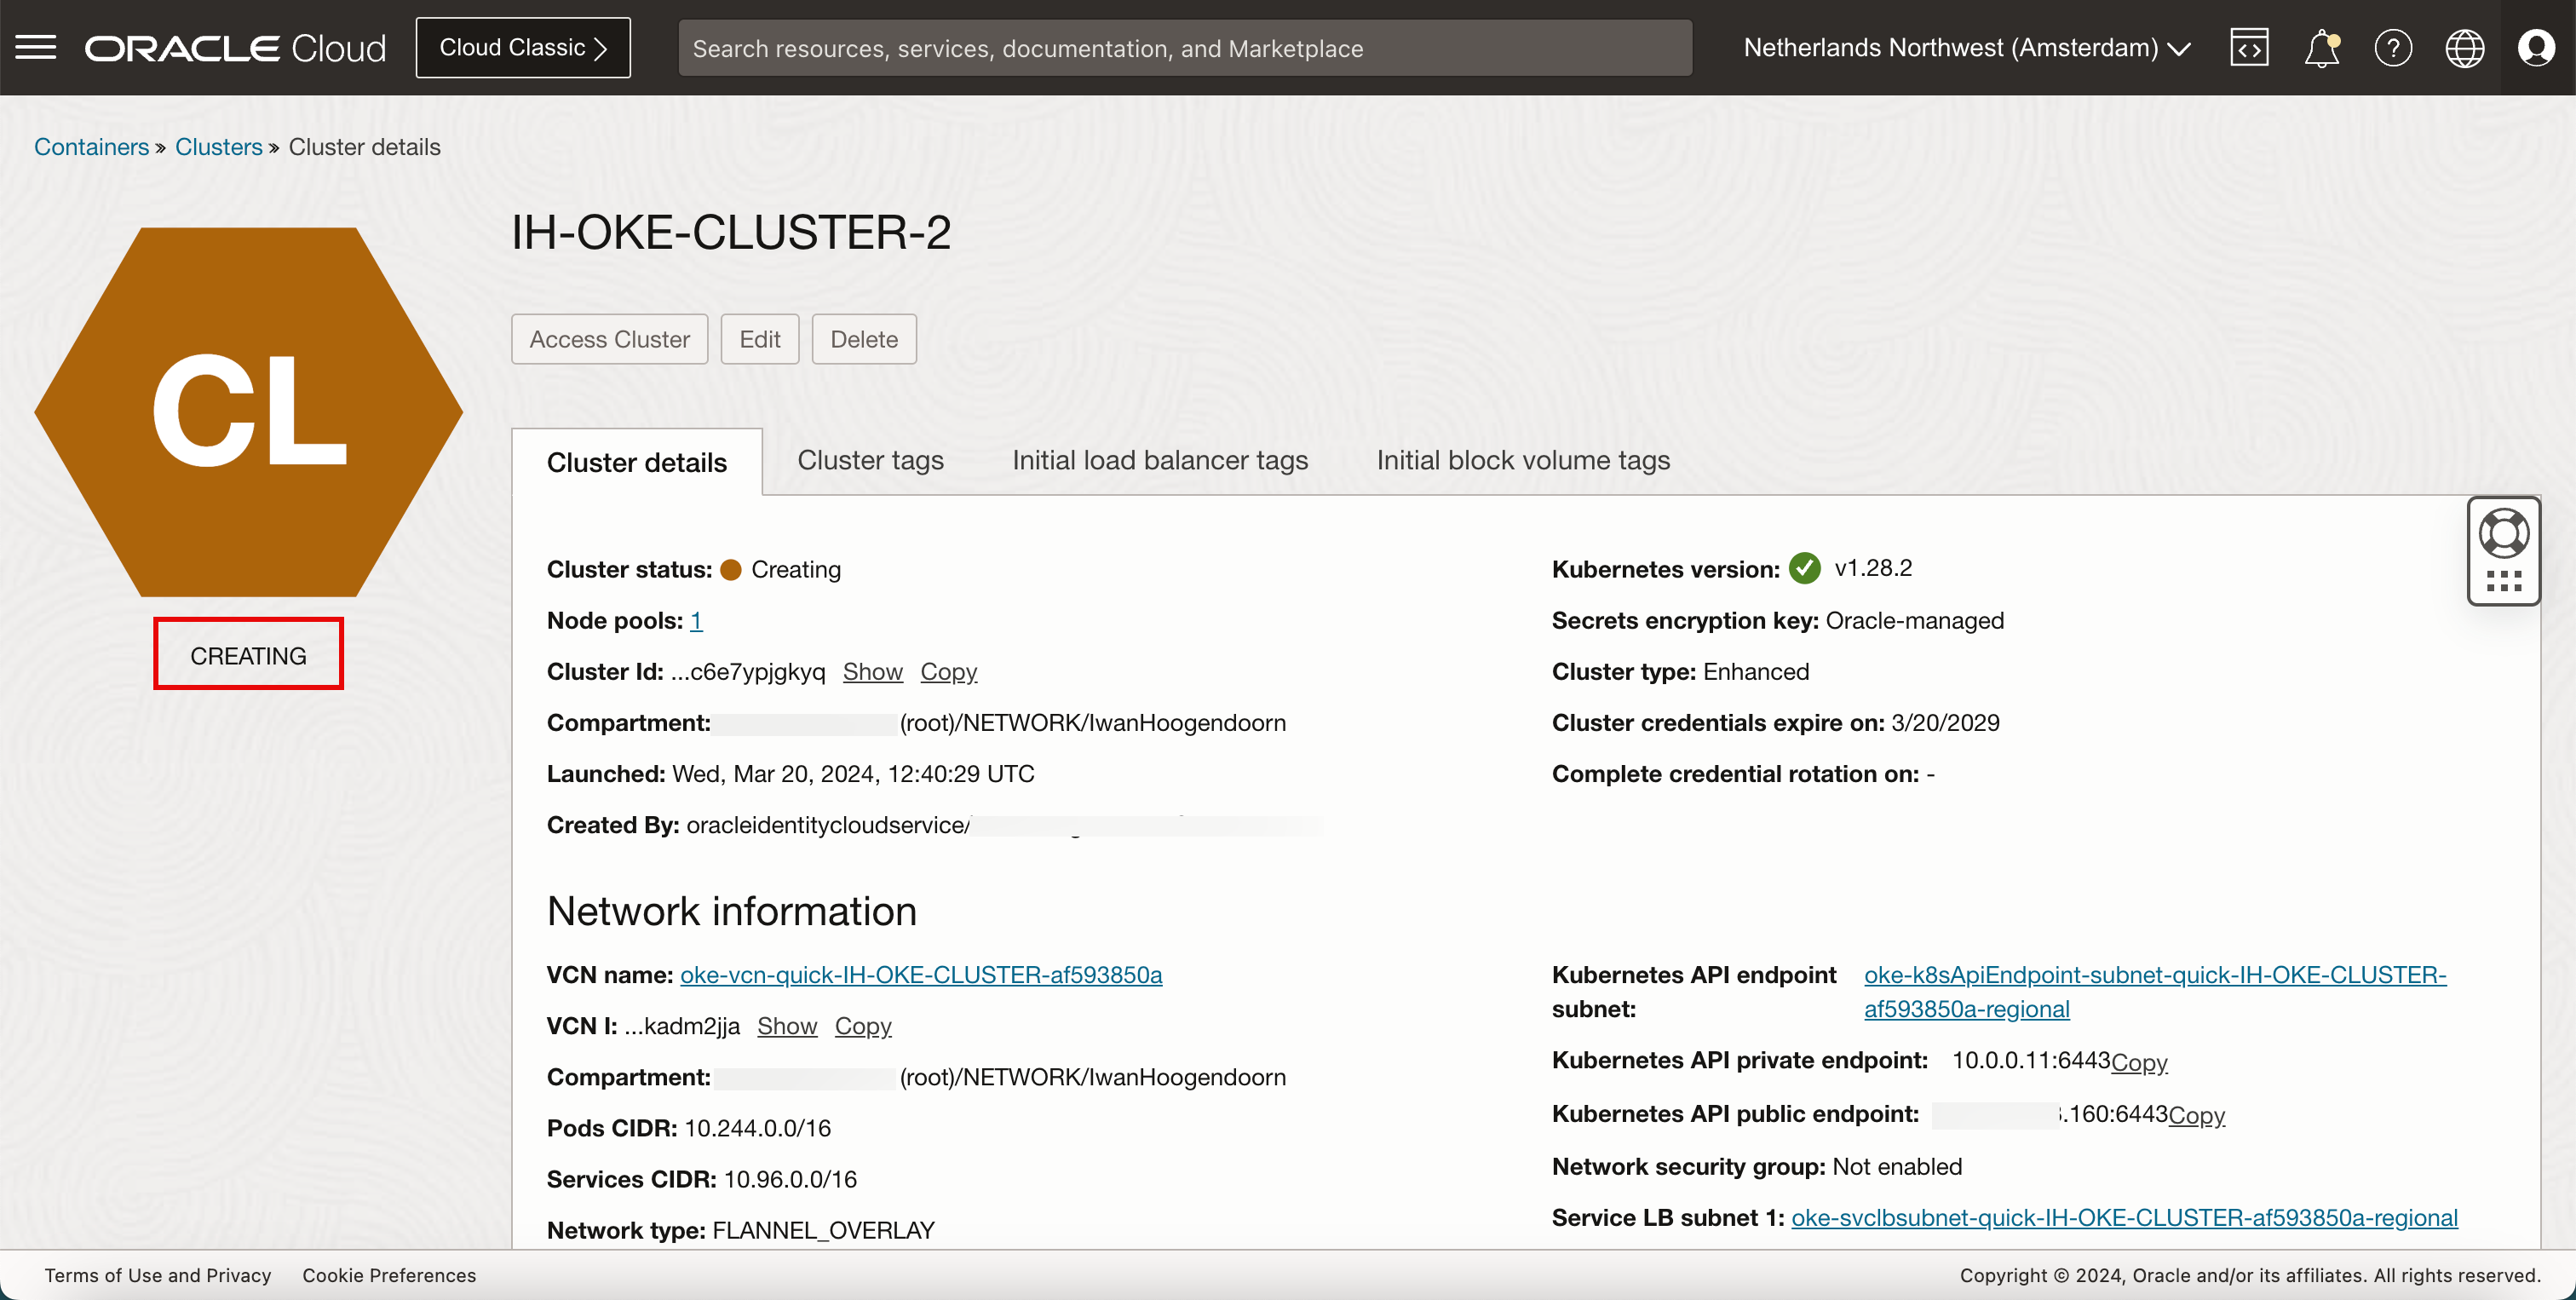2576x1300 pixels.
Task: Open the Cloud Classic switcher
Action: (x=523, y=47)
